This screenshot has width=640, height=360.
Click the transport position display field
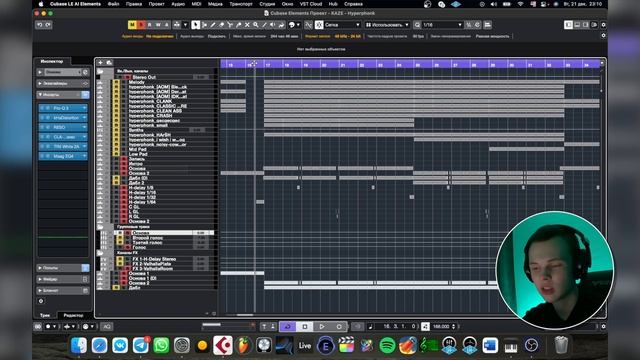pos(395,327)
